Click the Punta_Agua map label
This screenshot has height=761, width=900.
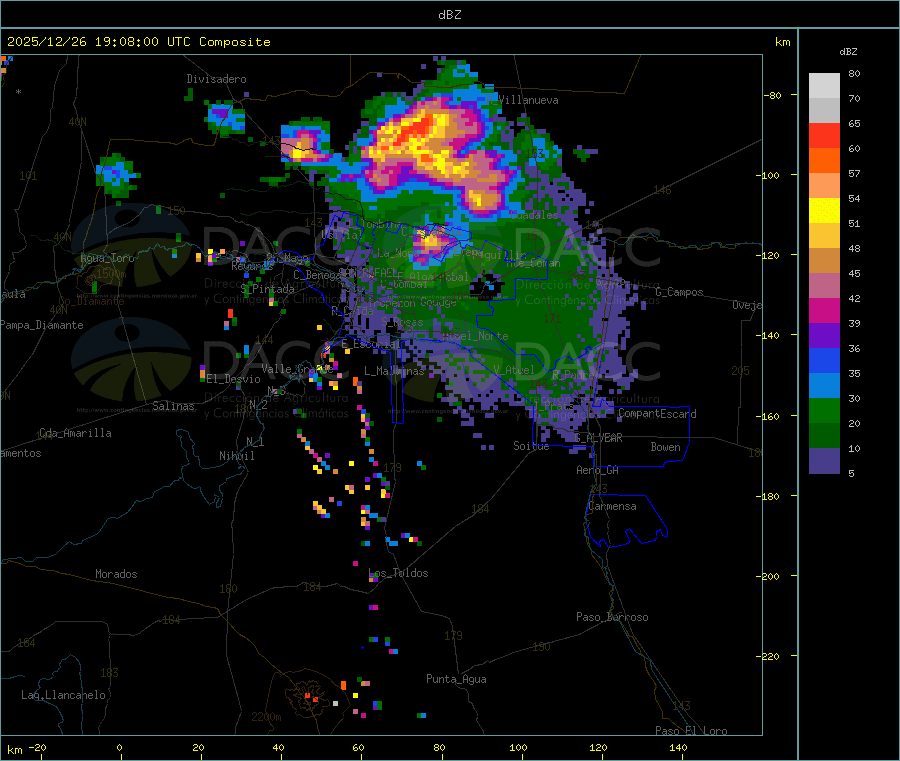point(456,679)
